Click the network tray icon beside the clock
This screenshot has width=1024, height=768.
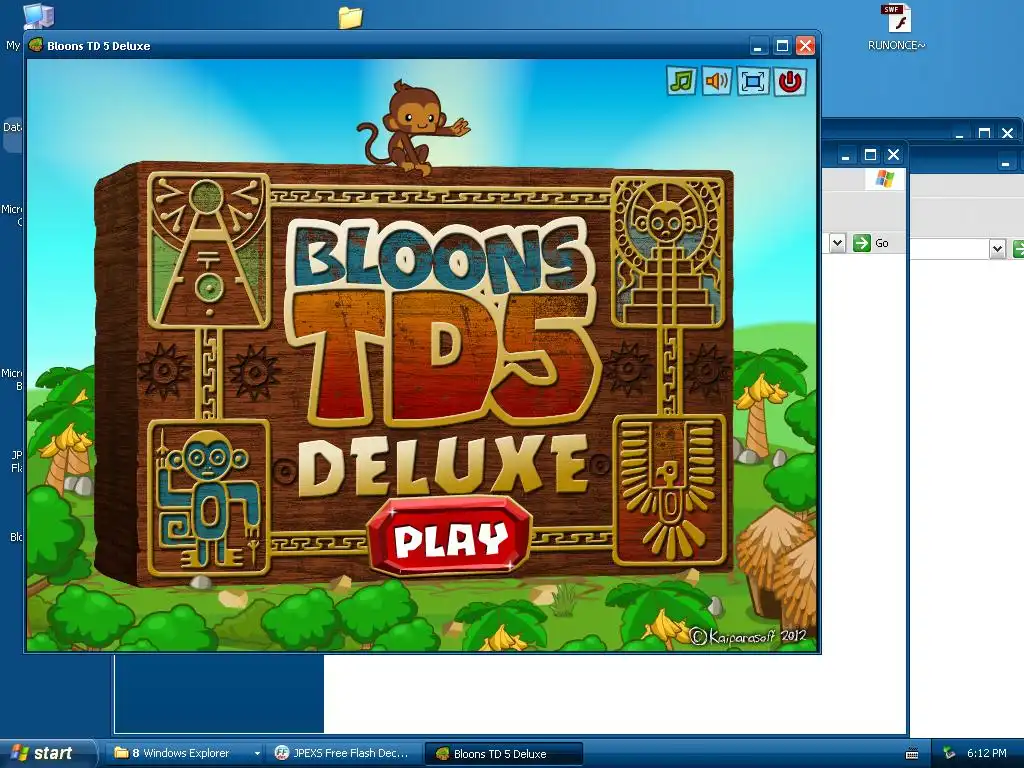click(x=950, y=754)
